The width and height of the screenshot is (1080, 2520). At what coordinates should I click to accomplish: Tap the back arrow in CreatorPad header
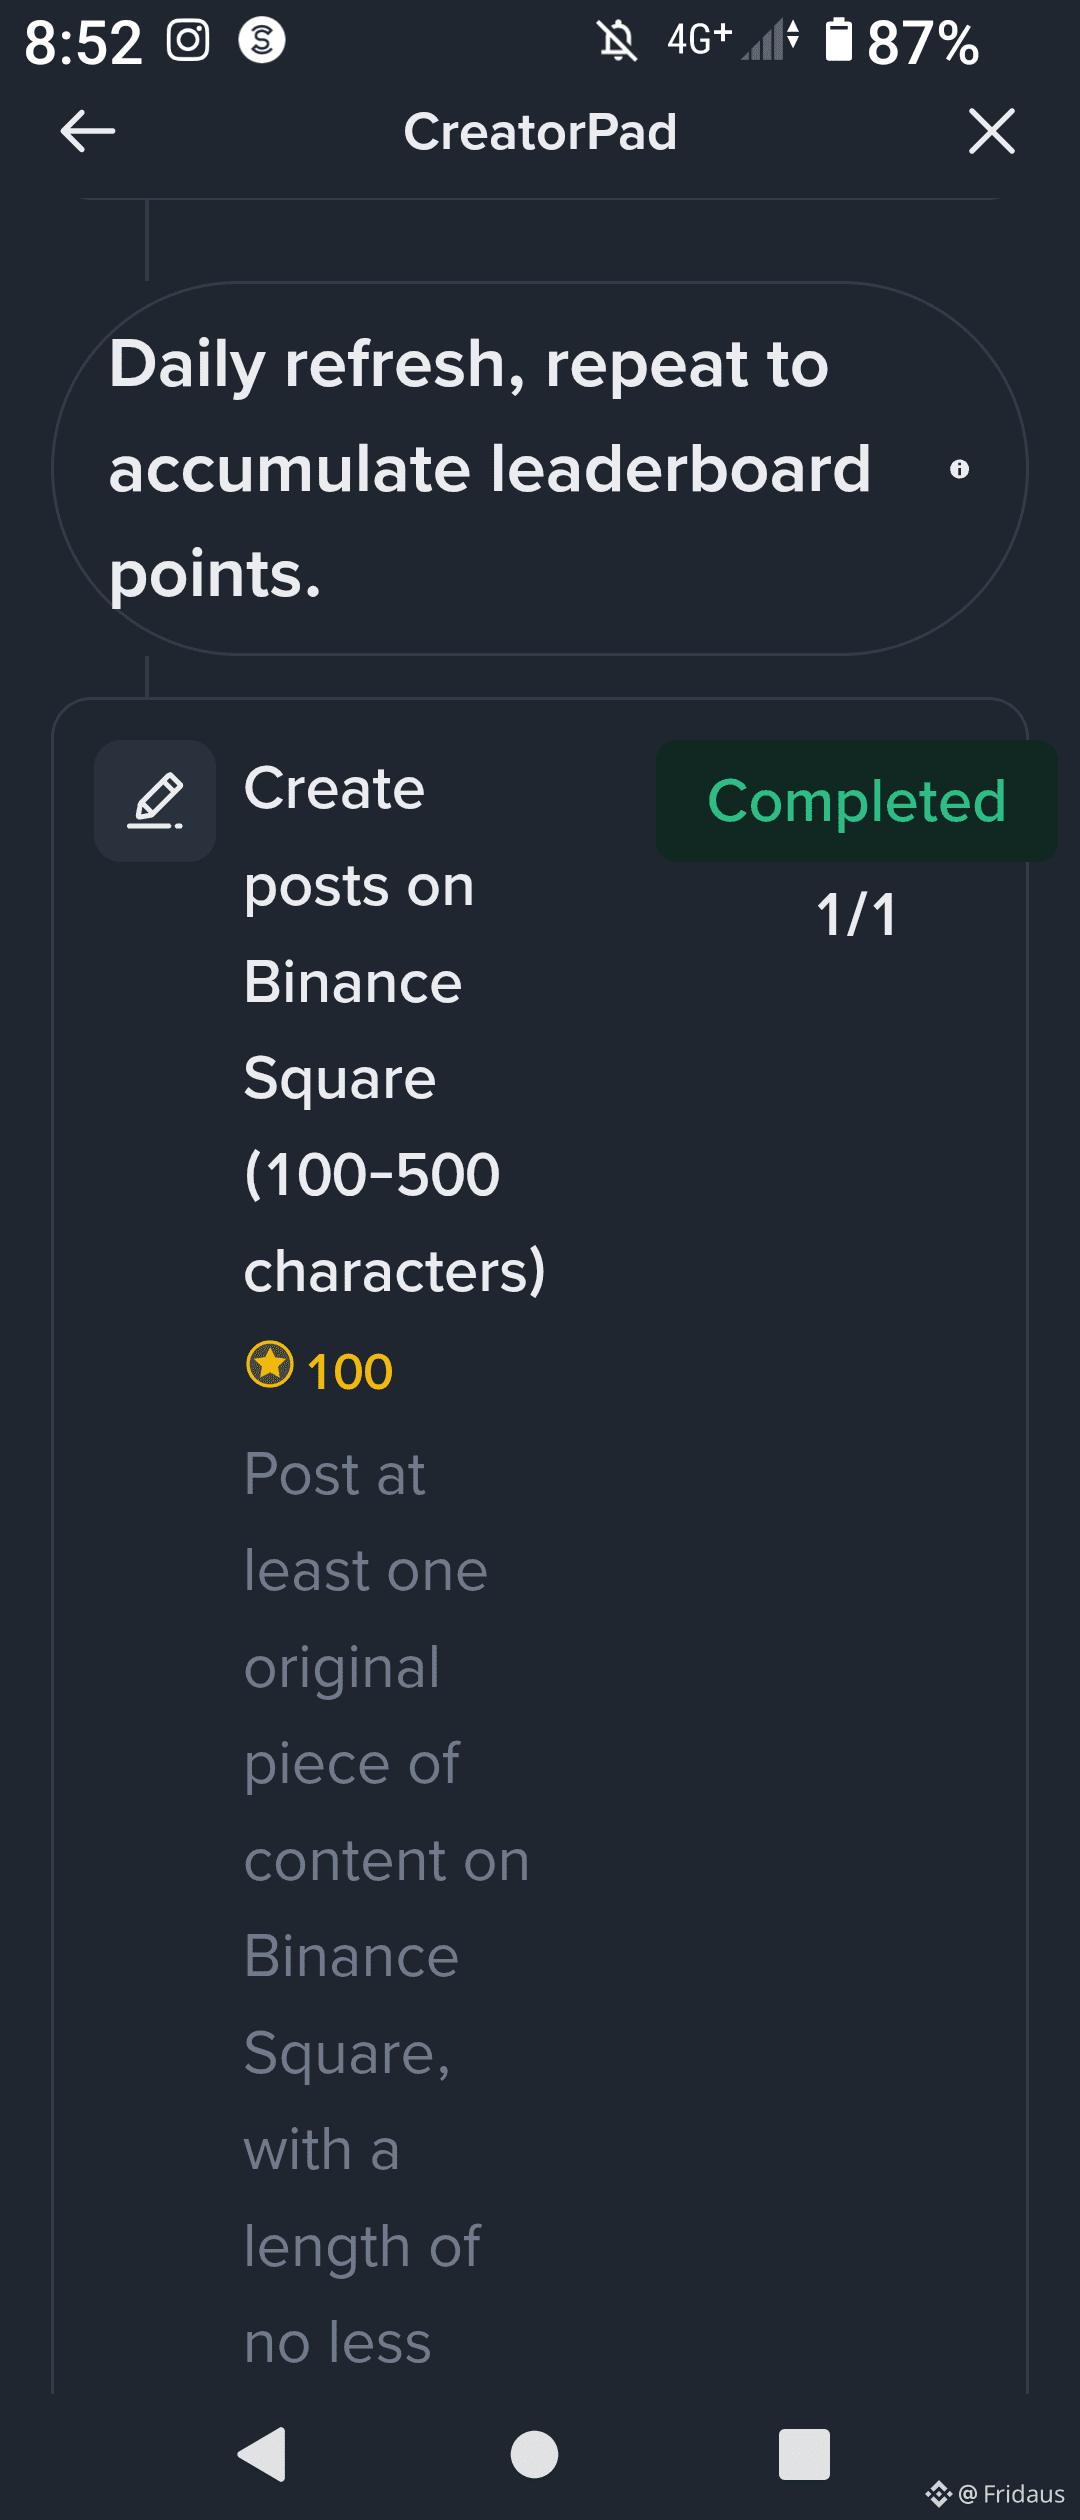[x=88, y=131]
